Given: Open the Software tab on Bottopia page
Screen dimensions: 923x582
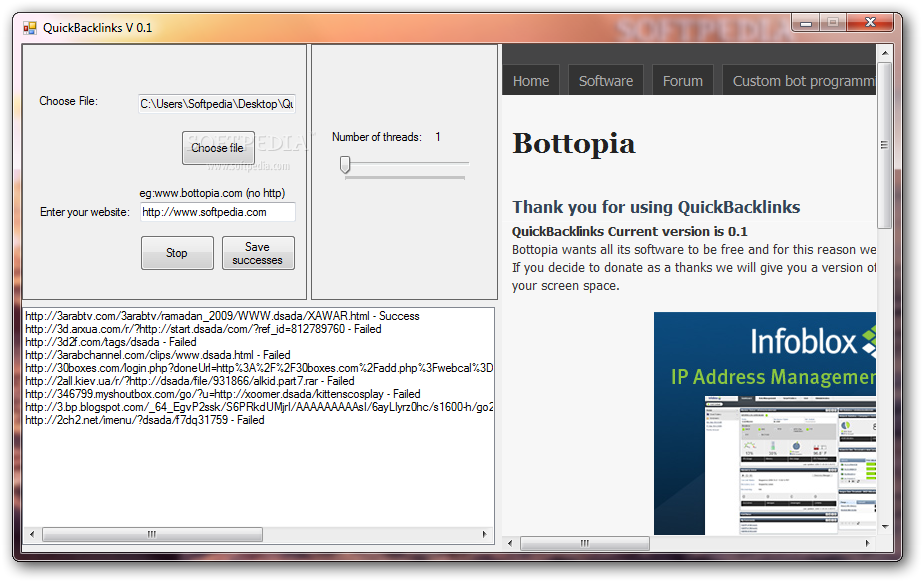Looking at the screenshot, I should [606, 81].
